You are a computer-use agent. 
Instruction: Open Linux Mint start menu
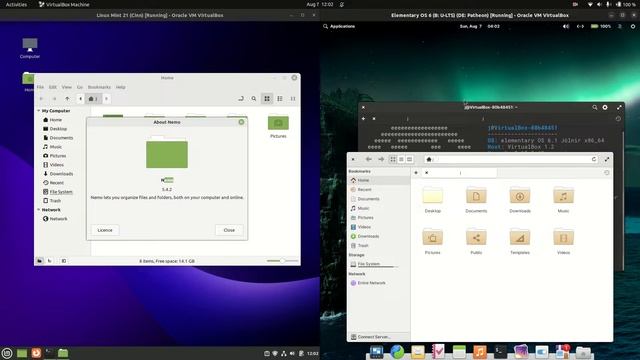coord(7,353)
